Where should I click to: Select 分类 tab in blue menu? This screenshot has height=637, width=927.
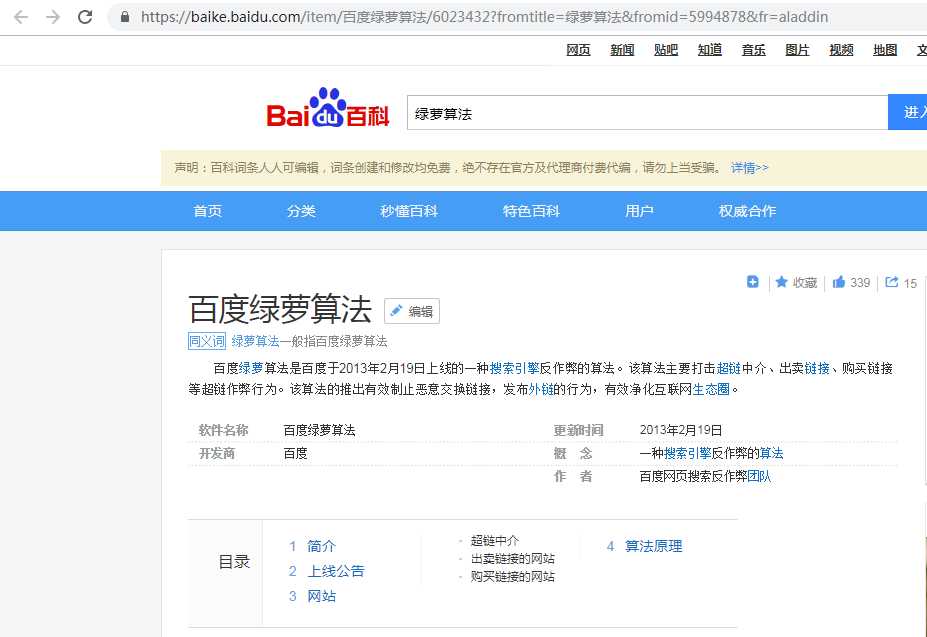tap(301, 211)
